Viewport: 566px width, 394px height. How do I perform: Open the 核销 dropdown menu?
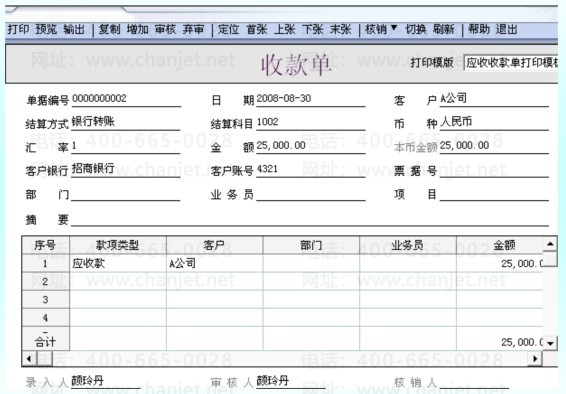(x=381, y=29)
